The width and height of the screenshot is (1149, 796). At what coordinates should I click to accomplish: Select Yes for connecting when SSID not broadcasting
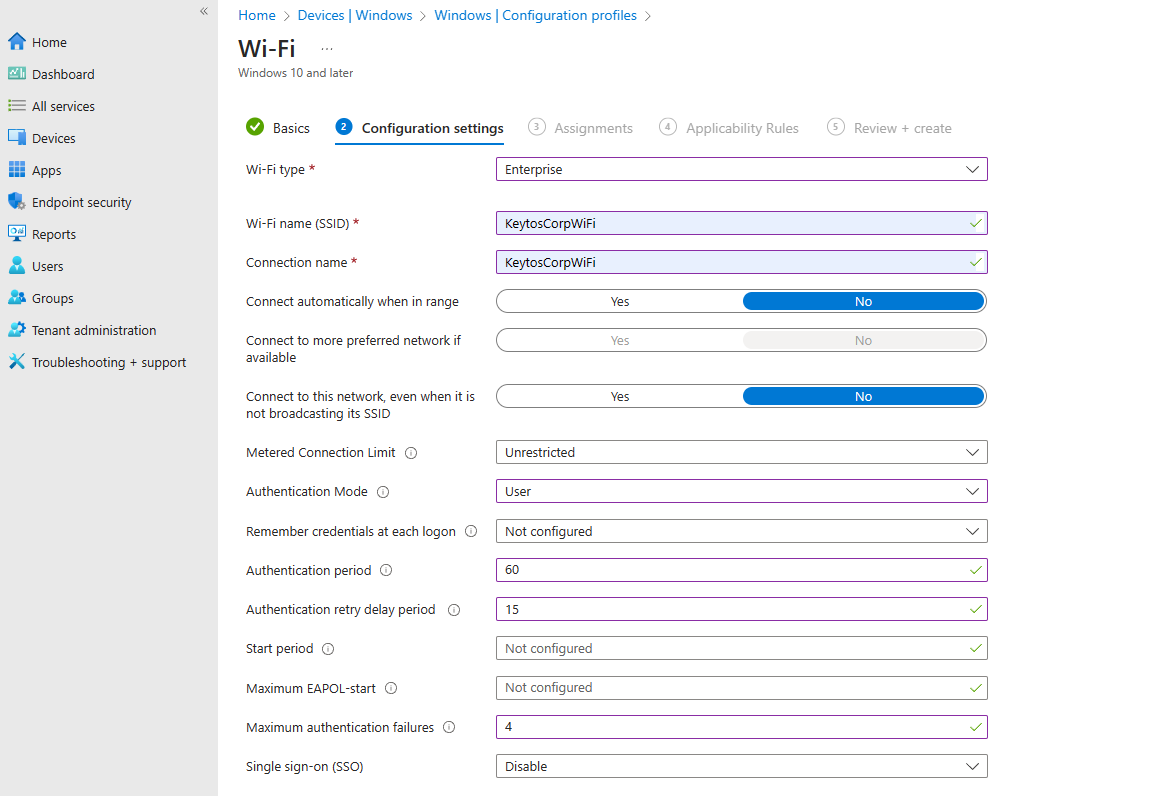[620, 397]
